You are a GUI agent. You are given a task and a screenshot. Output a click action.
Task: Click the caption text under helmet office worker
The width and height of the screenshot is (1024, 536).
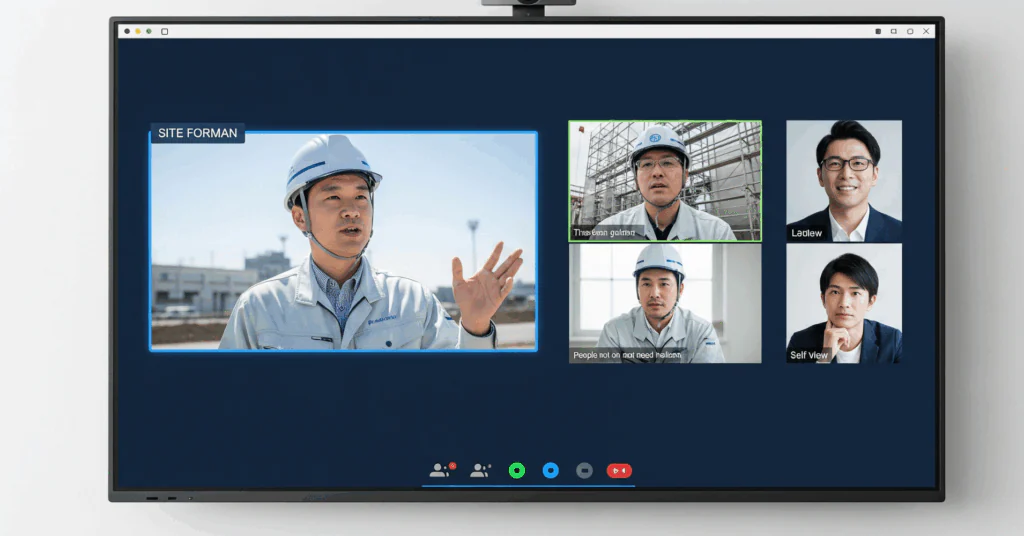626,355
